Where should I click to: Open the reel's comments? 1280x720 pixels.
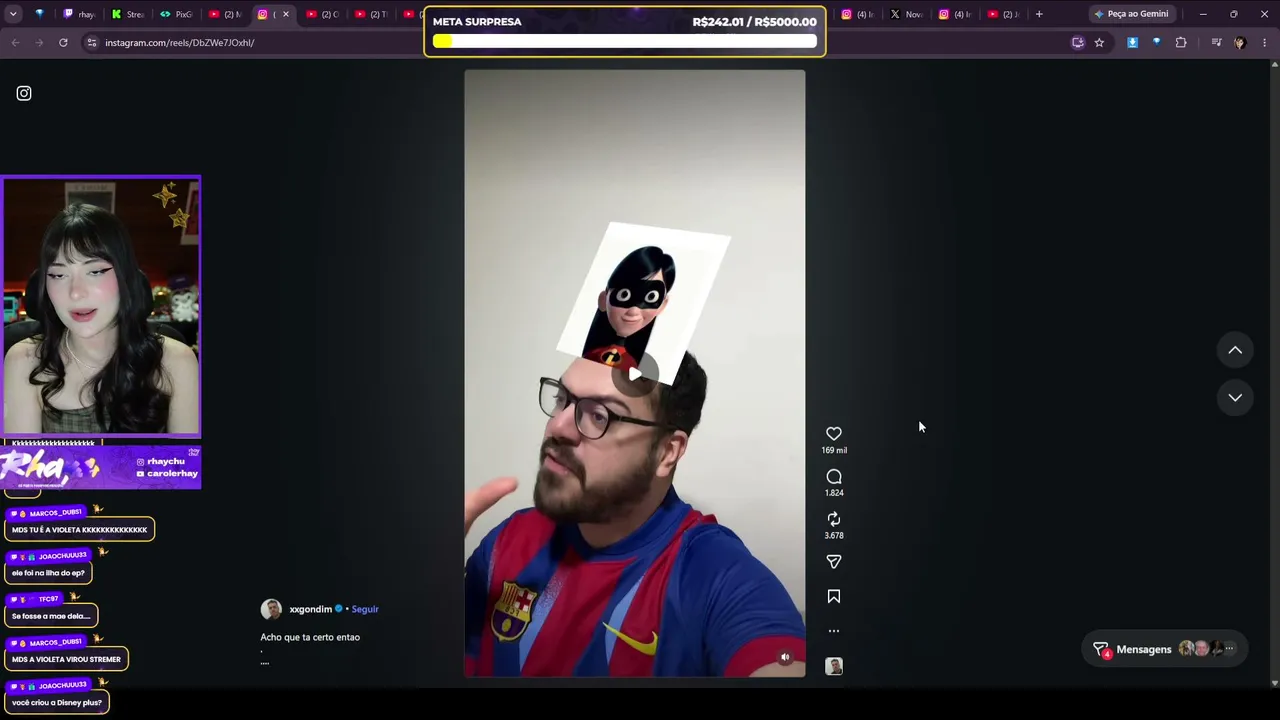(834, 477)
